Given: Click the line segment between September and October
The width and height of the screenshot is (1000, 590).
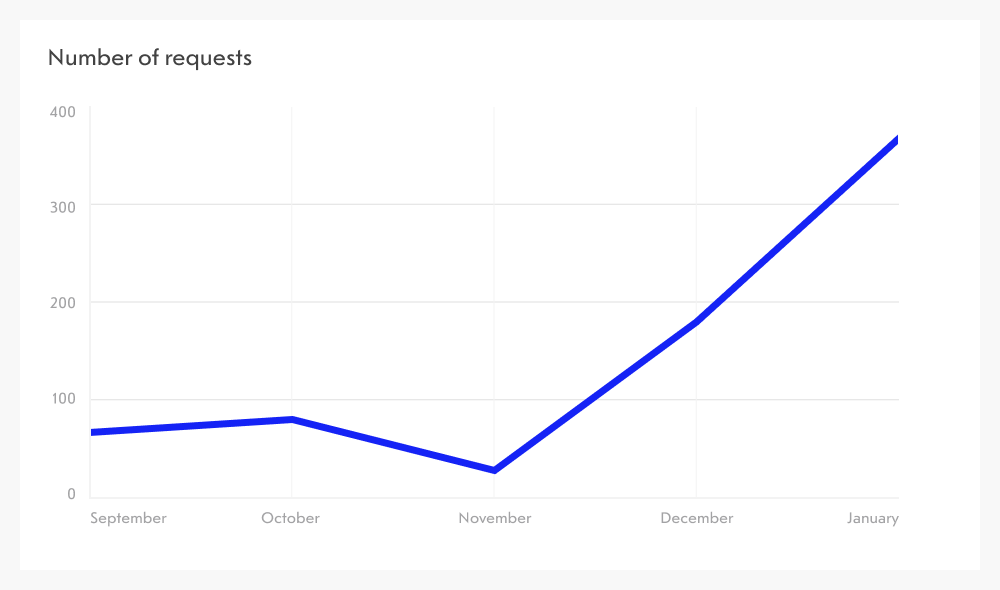Looking at the screenshot, I should 190,426.
